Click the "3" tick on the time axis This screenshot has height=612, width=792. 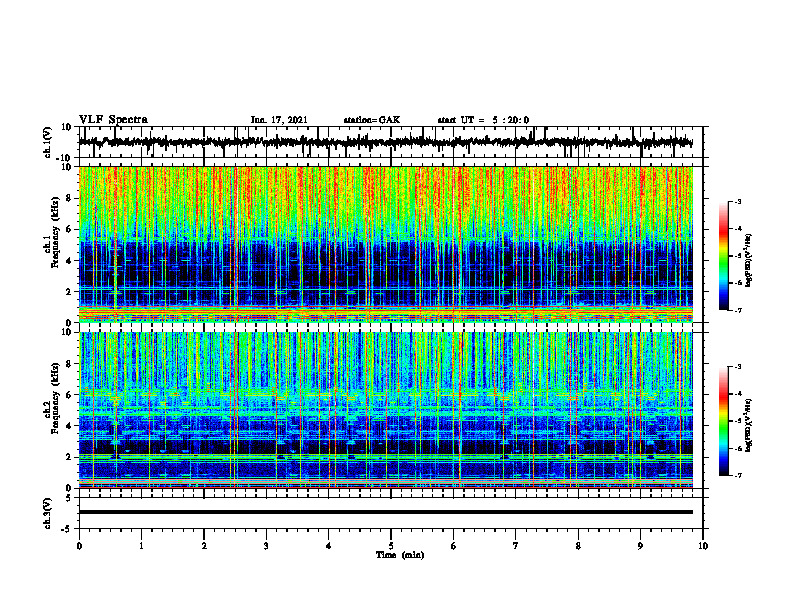tap(266, 546)
